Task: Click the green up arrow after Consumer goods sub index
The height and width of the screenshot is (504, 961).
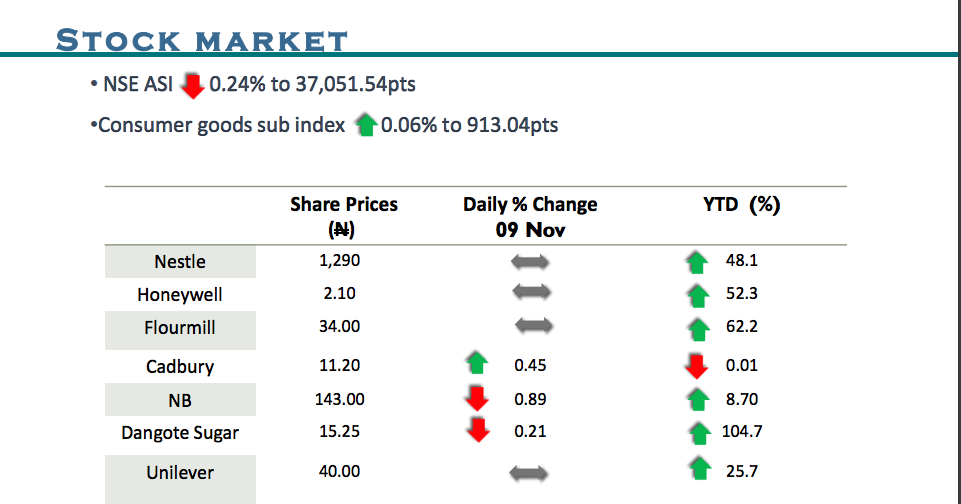Action: point(365,126)
